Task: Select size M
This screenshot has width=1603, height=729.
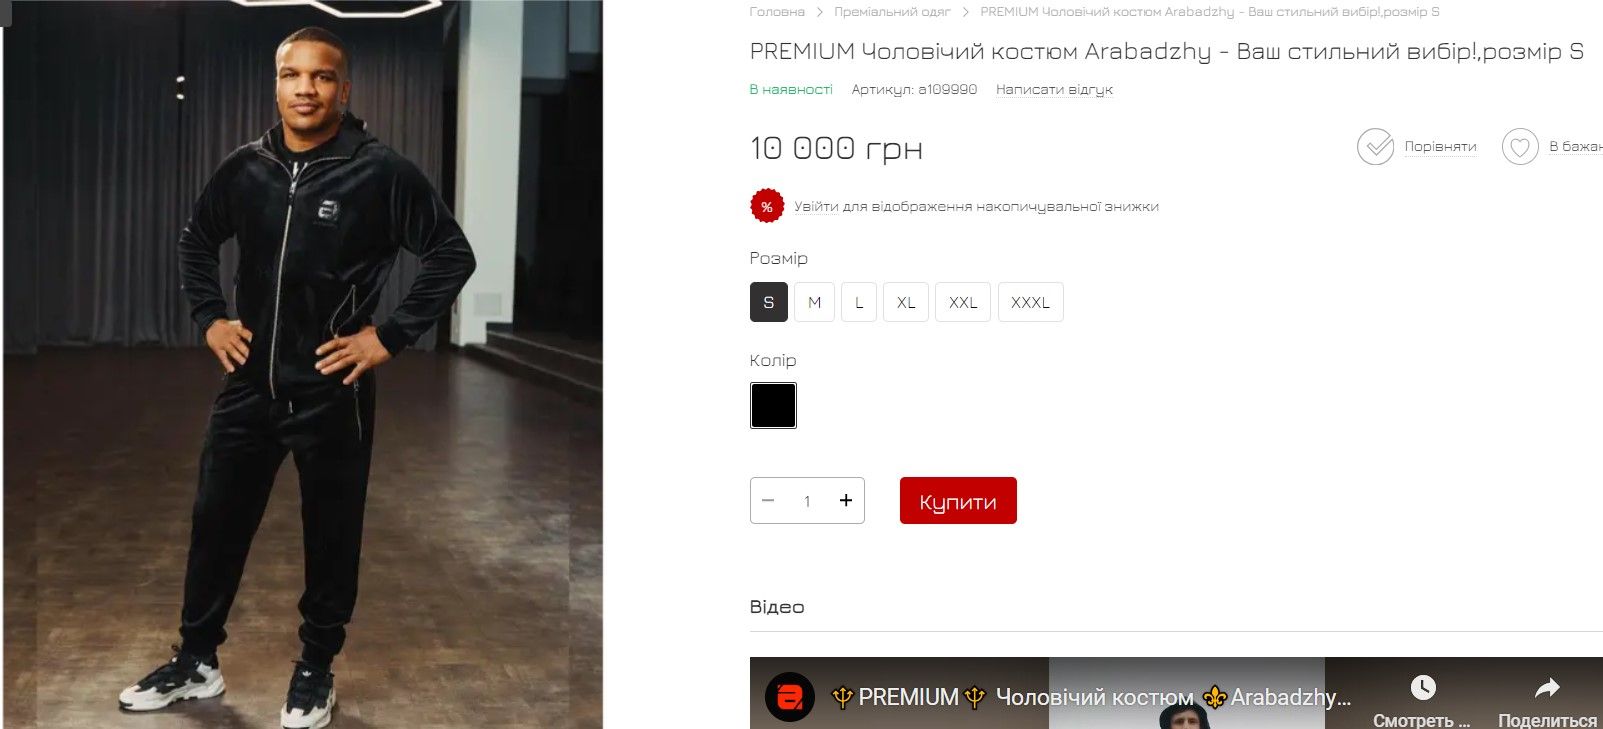Action: coord(815,302)
